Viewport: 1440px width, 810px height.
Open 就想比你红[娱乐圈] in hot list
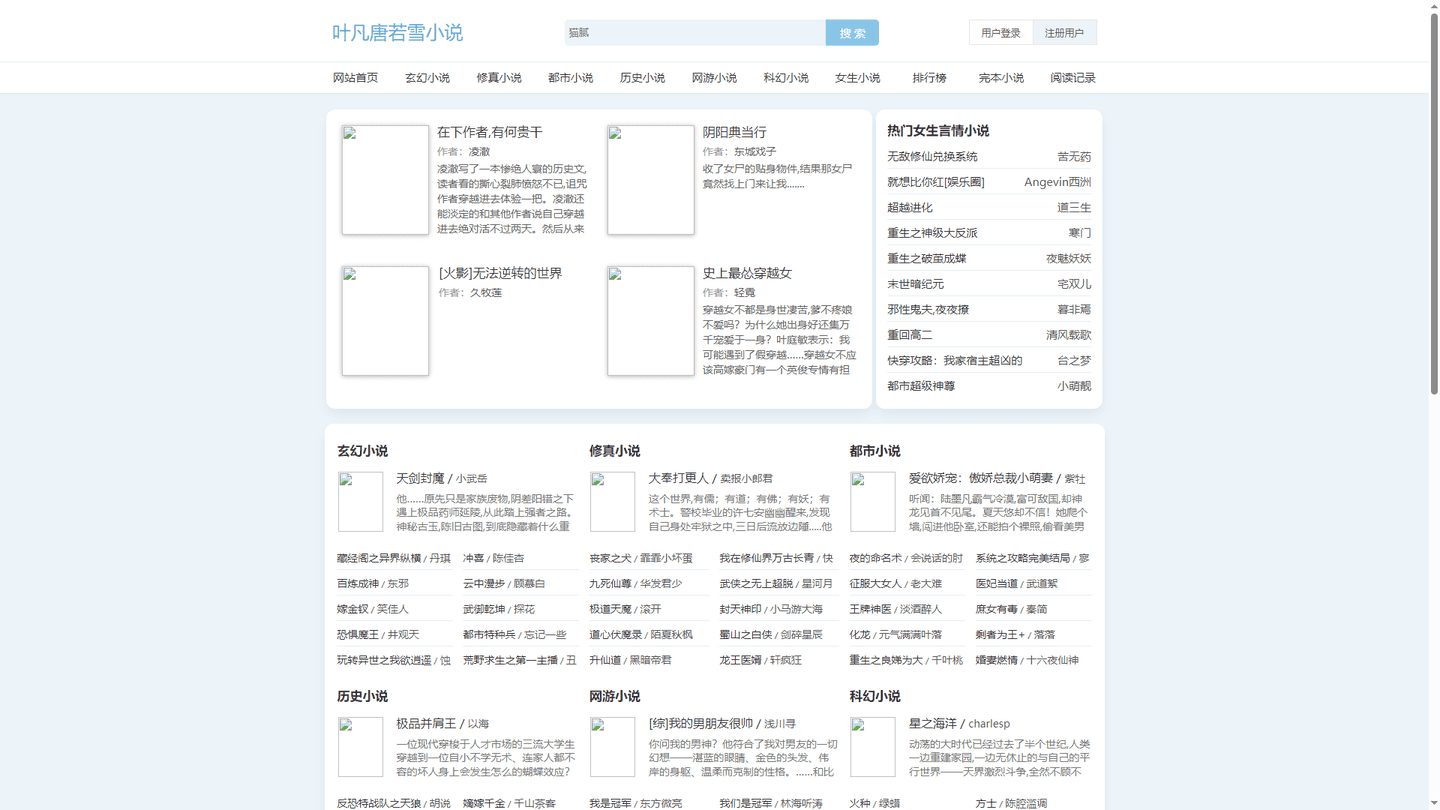(936, 182)
